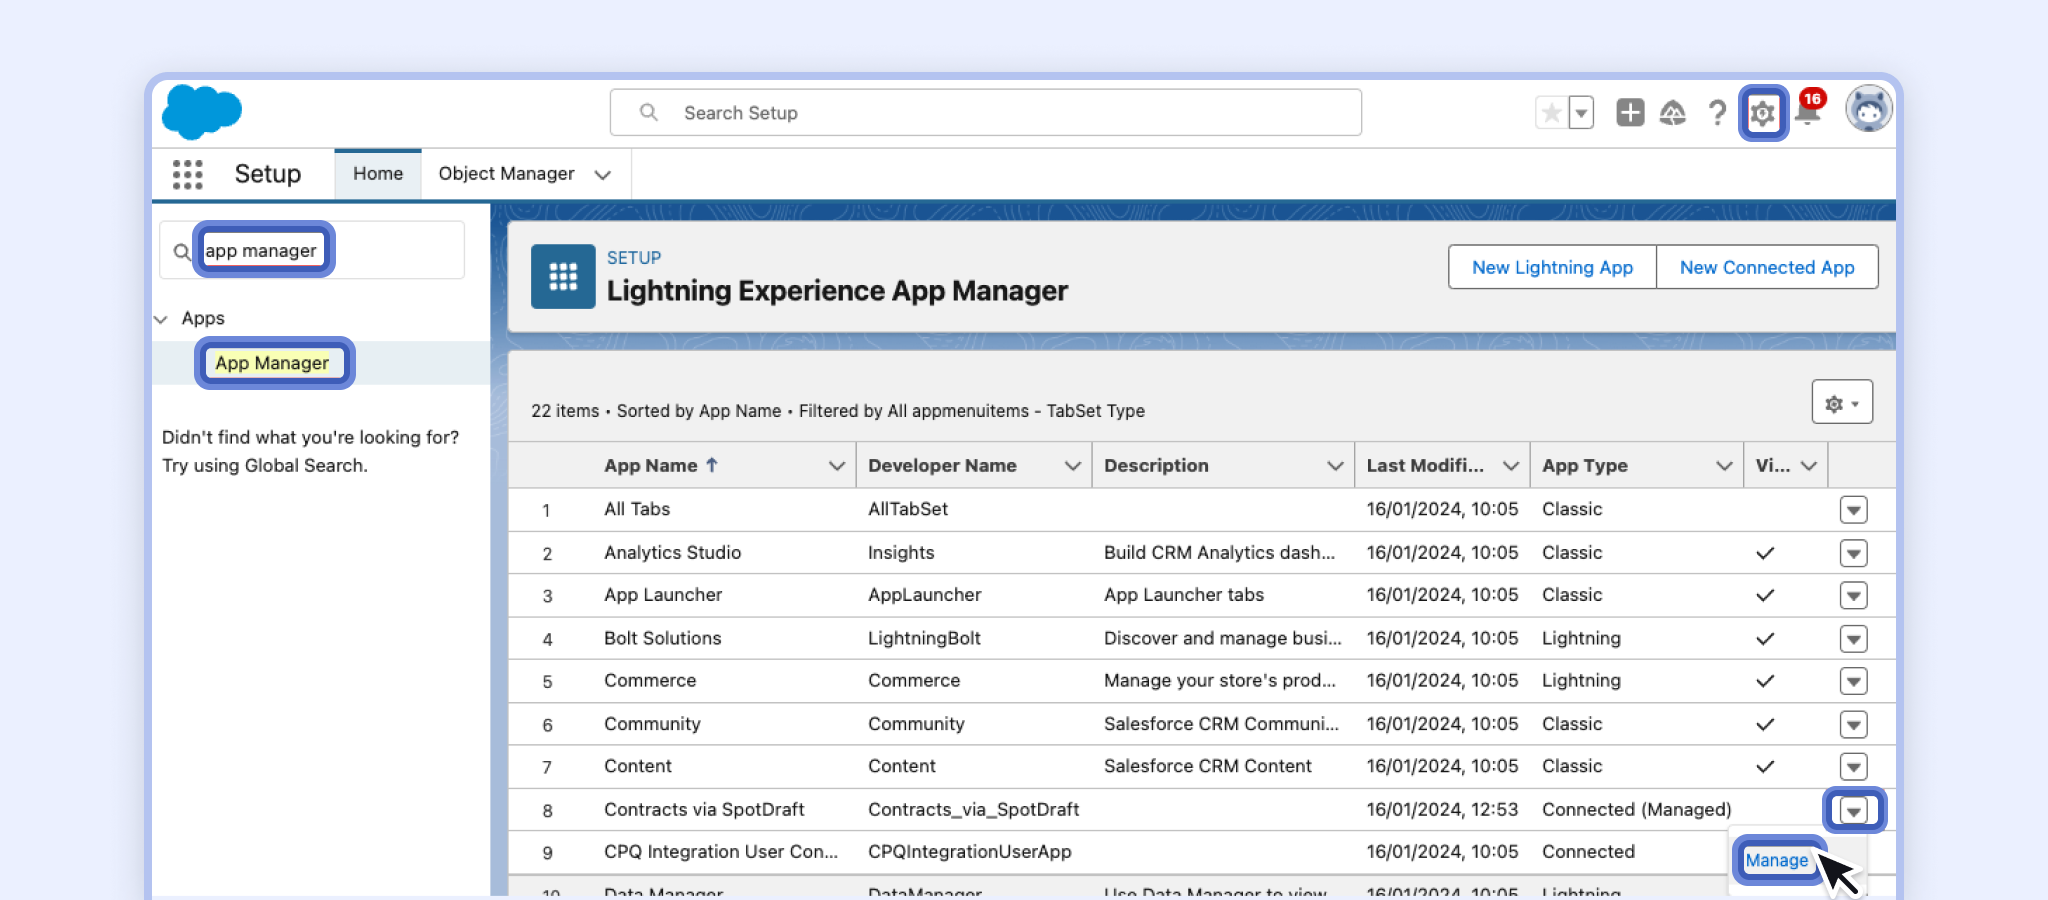Open the App Name column menu chevron

click(x=837, y=466)
